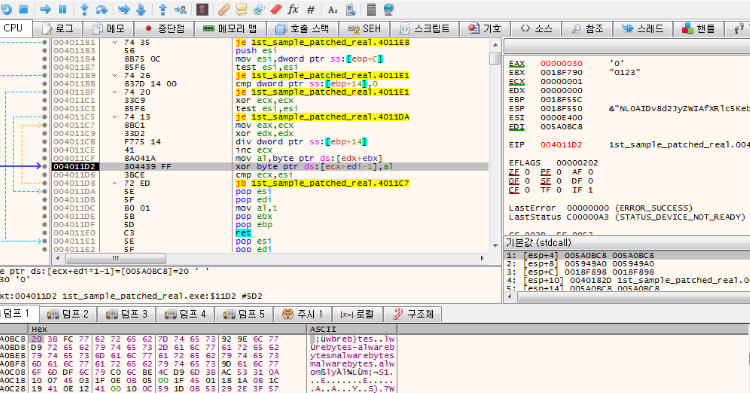750x393 pixels.
Task: Open the 핸들 handles tab
Action: (x=698, y=29)
